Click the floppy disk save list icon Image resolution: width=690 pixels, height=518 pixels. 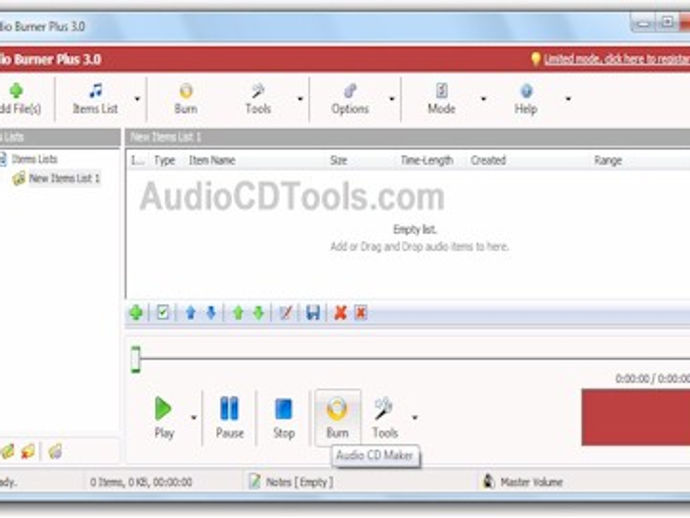click(313, 313)
